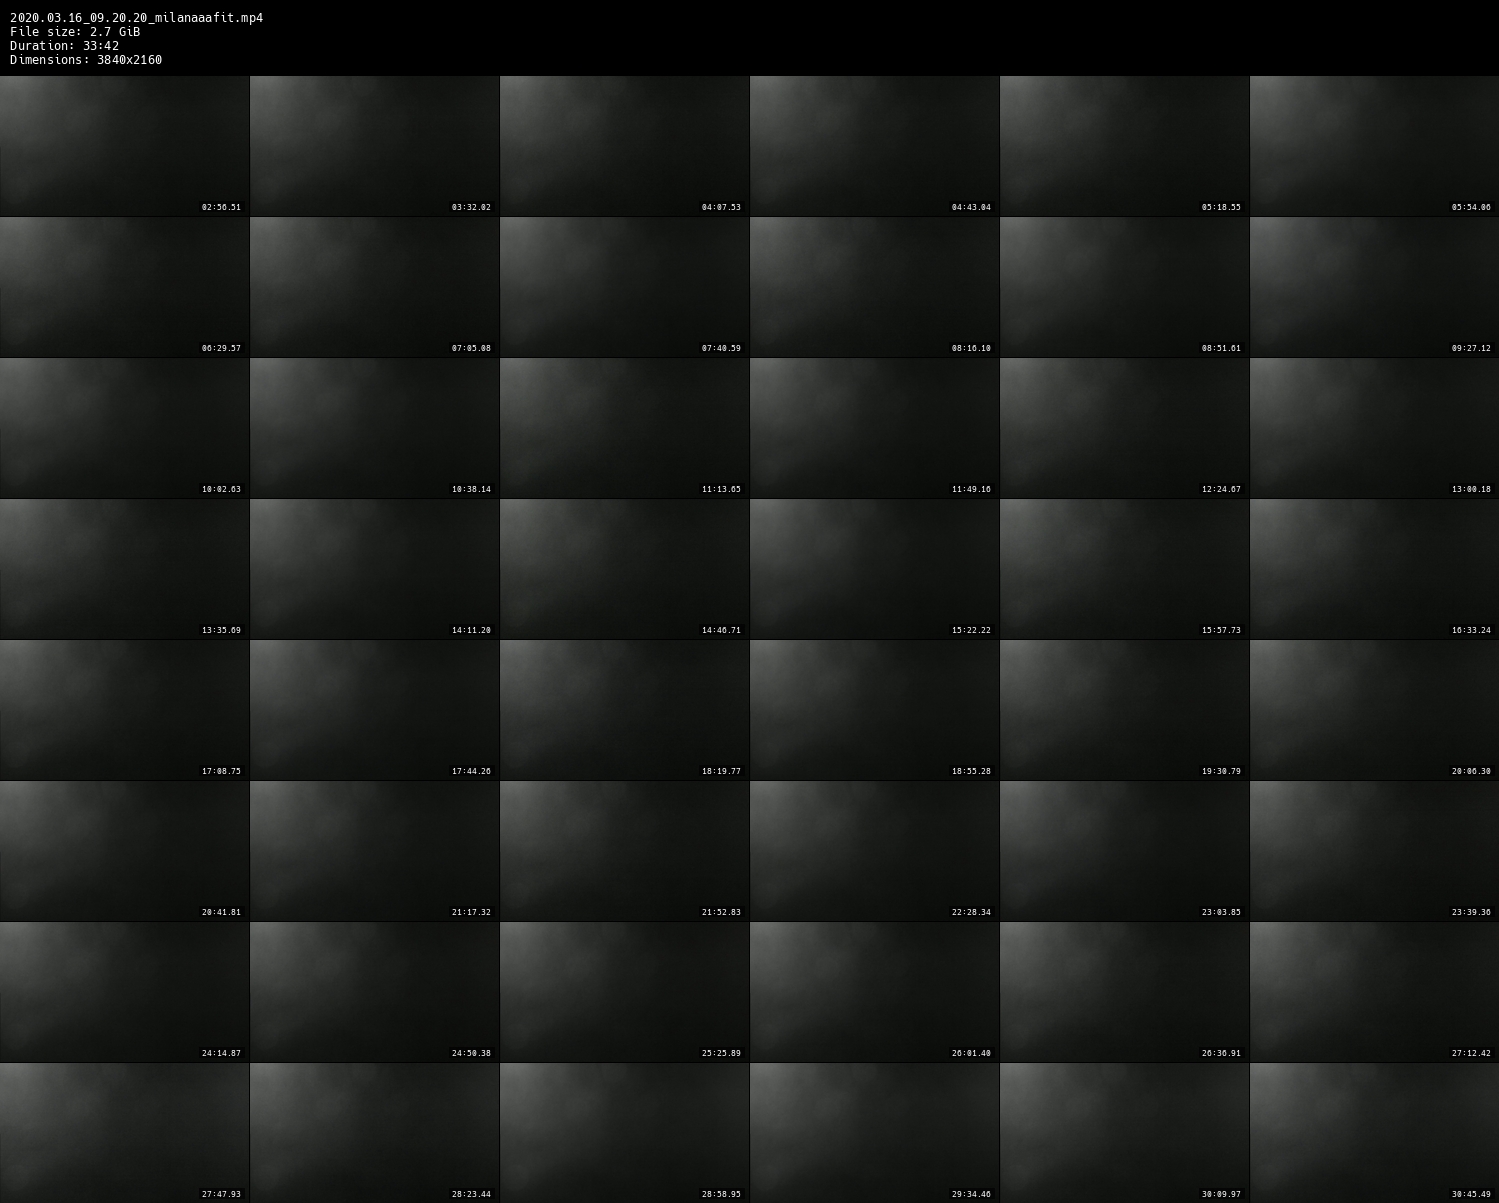1499x1203 pixels.
Task: Choose the thumbnail at 05:54.06
Action: pyautogui.click(x=1374, y=146)
